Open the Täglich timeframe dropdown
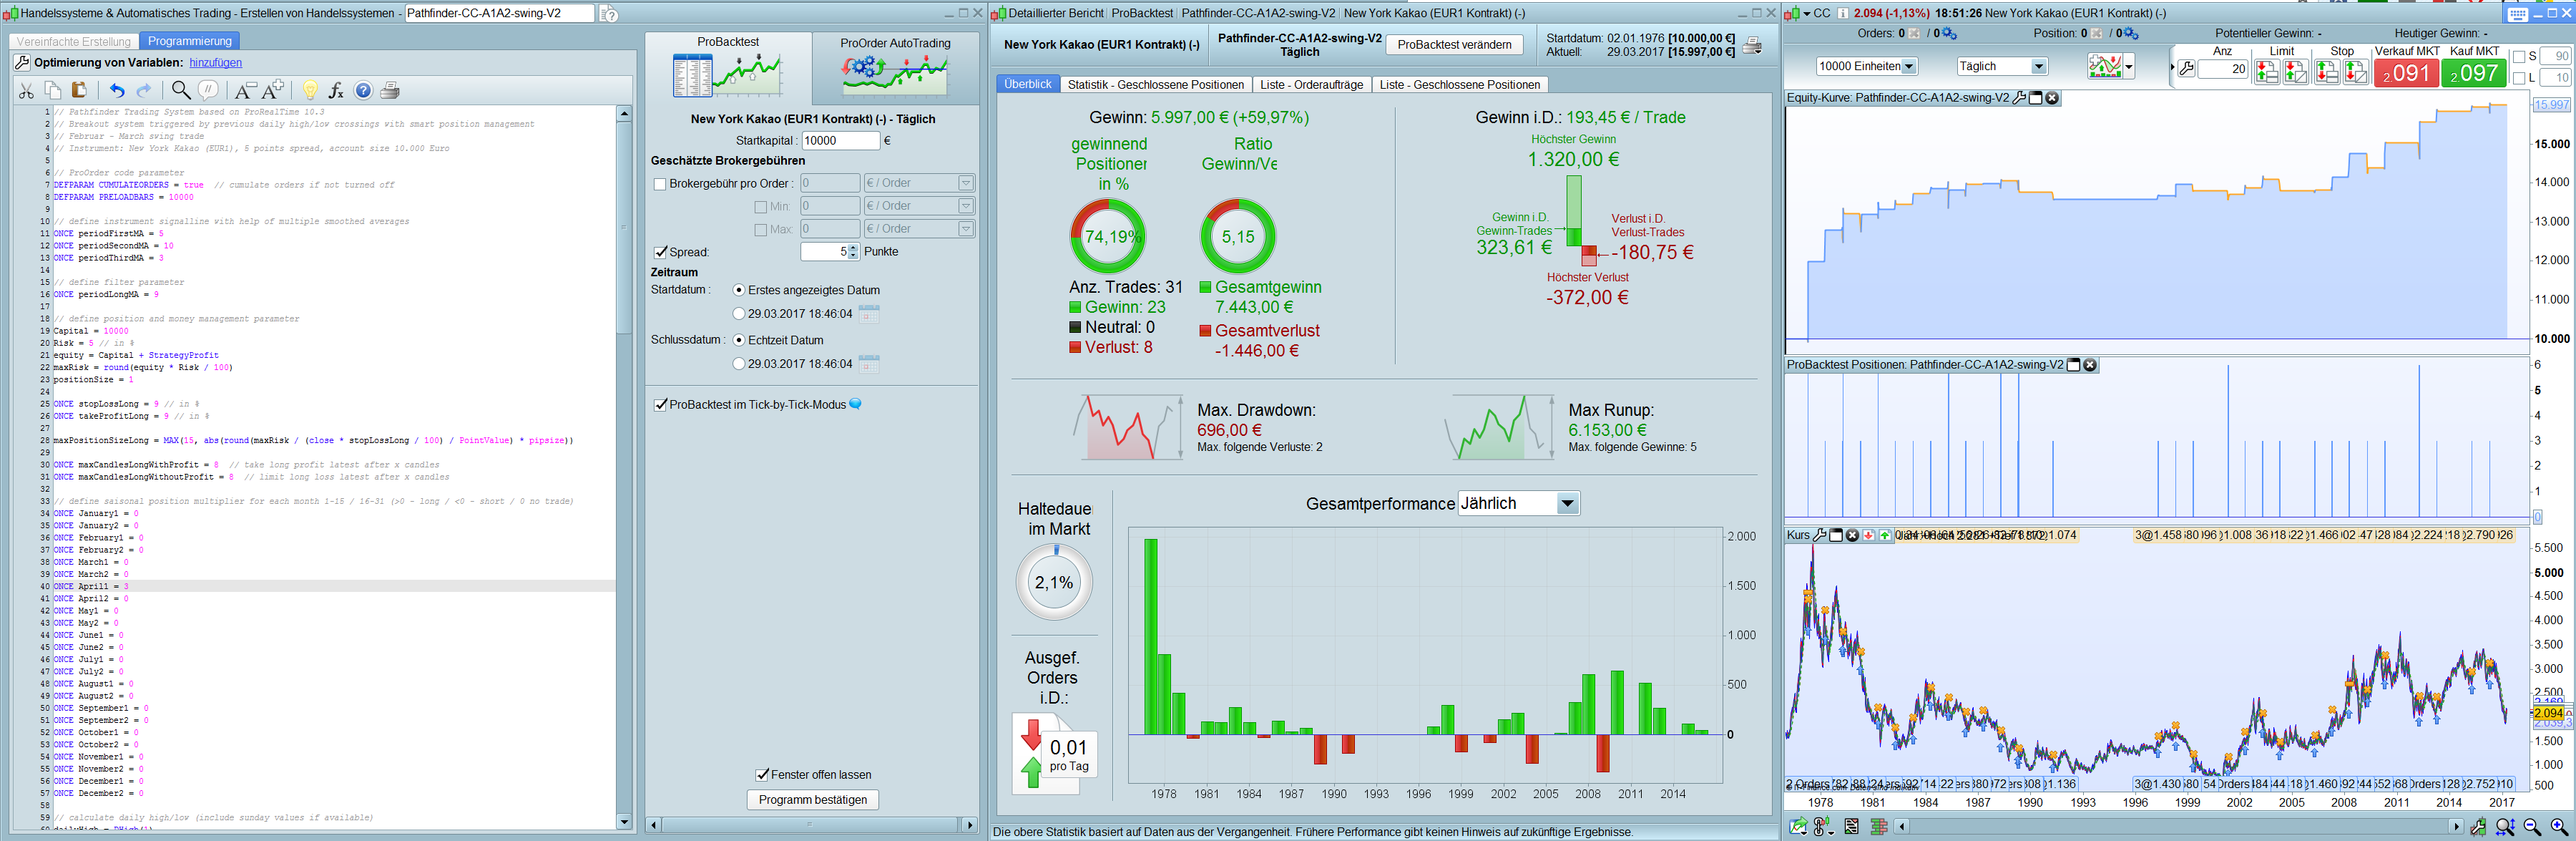Viewport: 2576px width, 841px height. pos(2038,67)
